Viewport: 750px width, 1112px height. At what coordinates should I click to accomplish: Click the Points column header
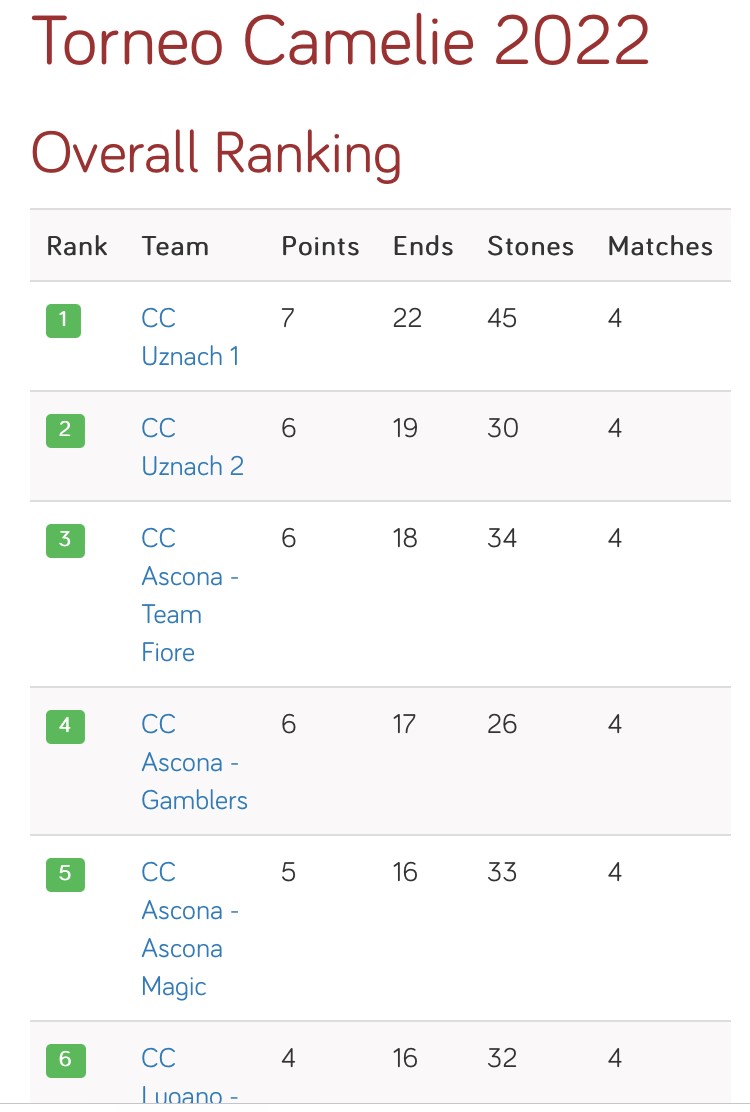click(x=320, y=246)
